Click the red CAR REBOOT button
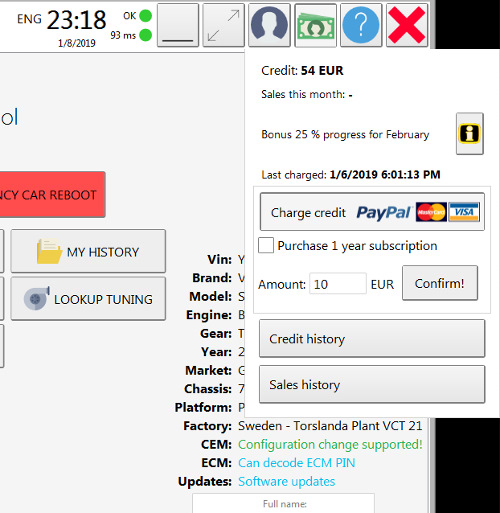Screen dimensions: 500x513 52,194
